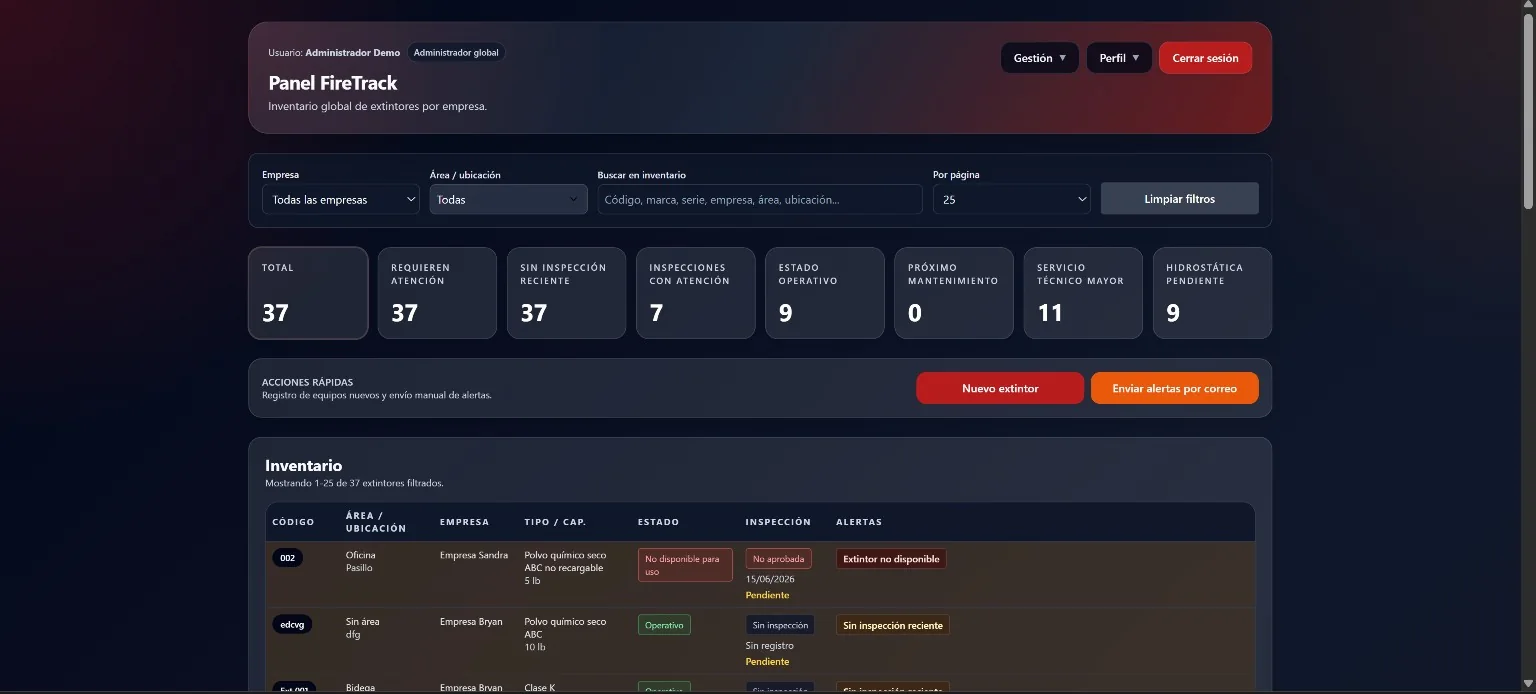Select the Inspecciones con atención card
The image size is (1536, 694).
coord(696,293)
